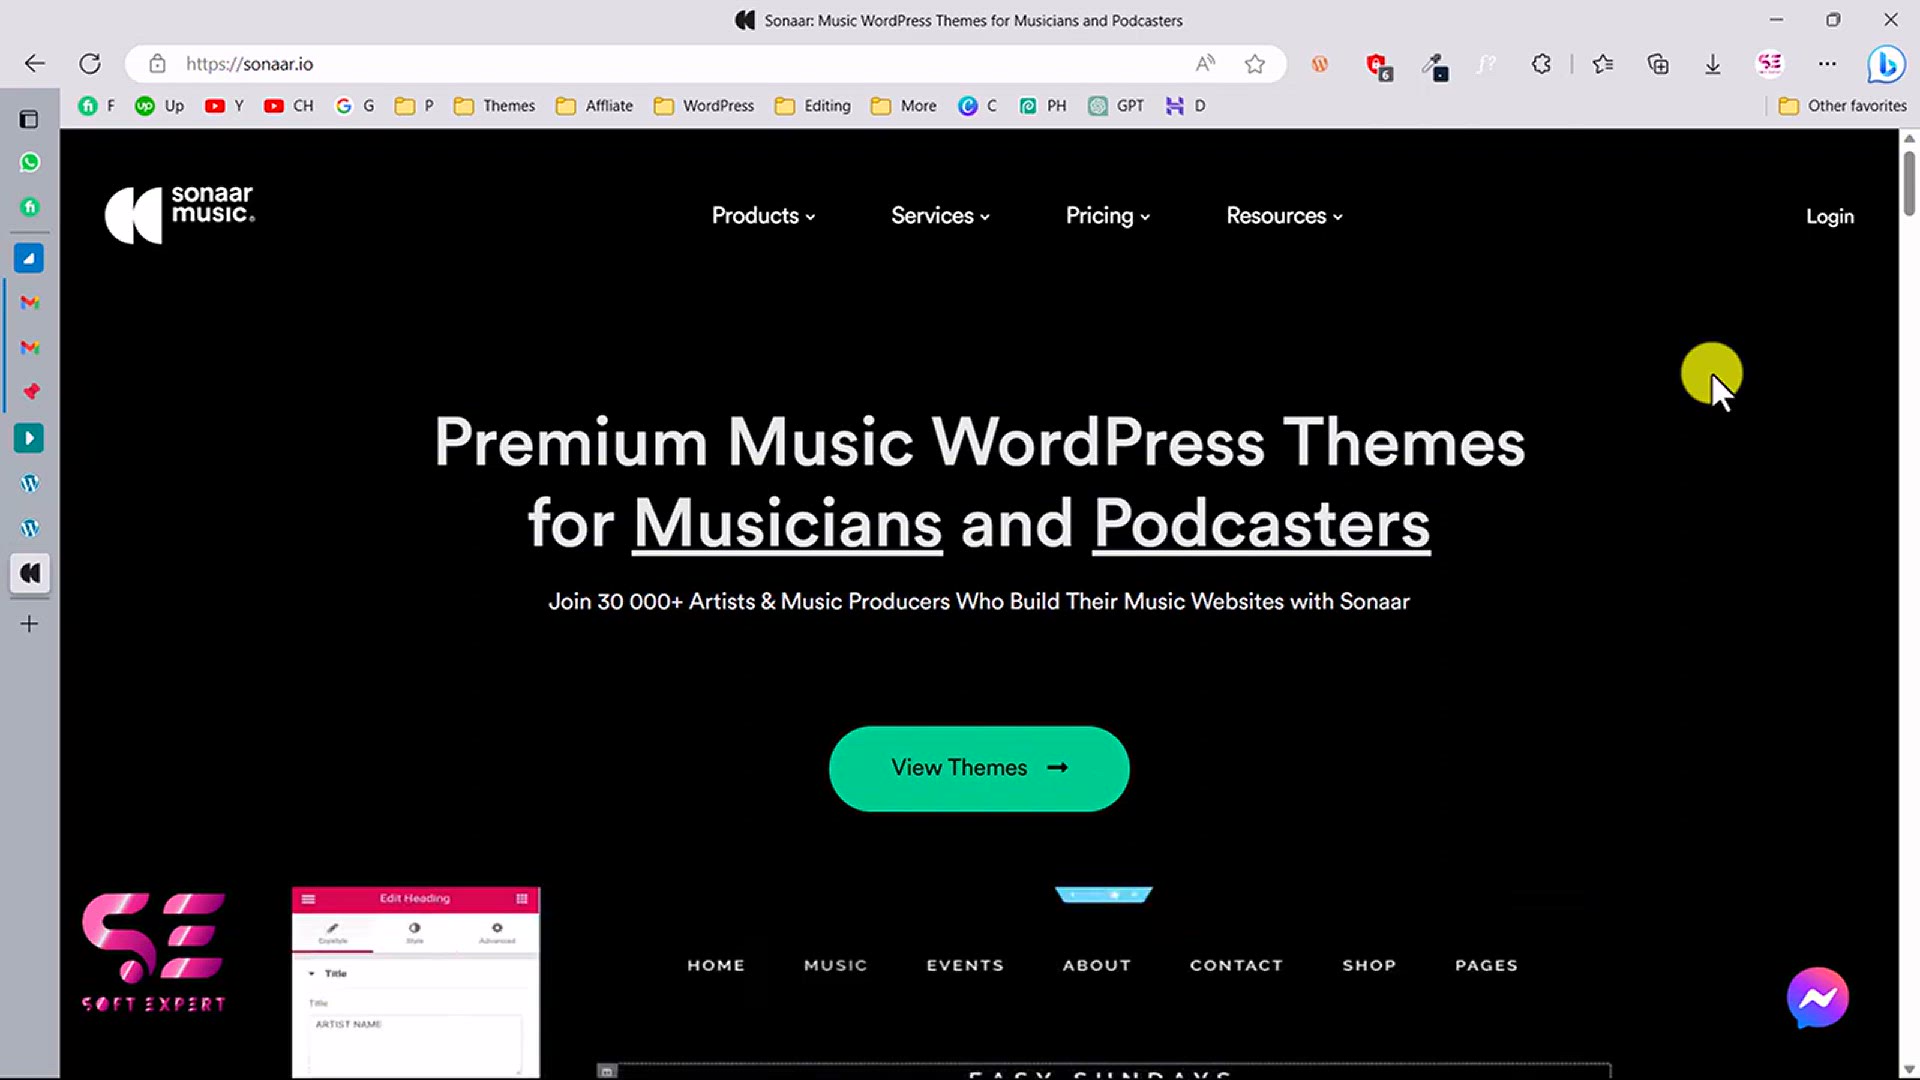
Task: Reload the sonaar.io page
Action: 90,64
